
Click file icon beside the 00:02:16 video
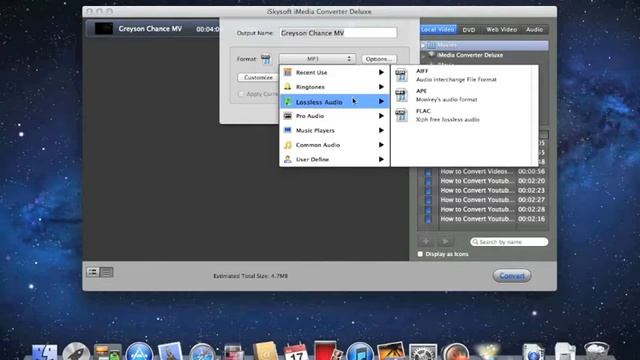[428, 219]
